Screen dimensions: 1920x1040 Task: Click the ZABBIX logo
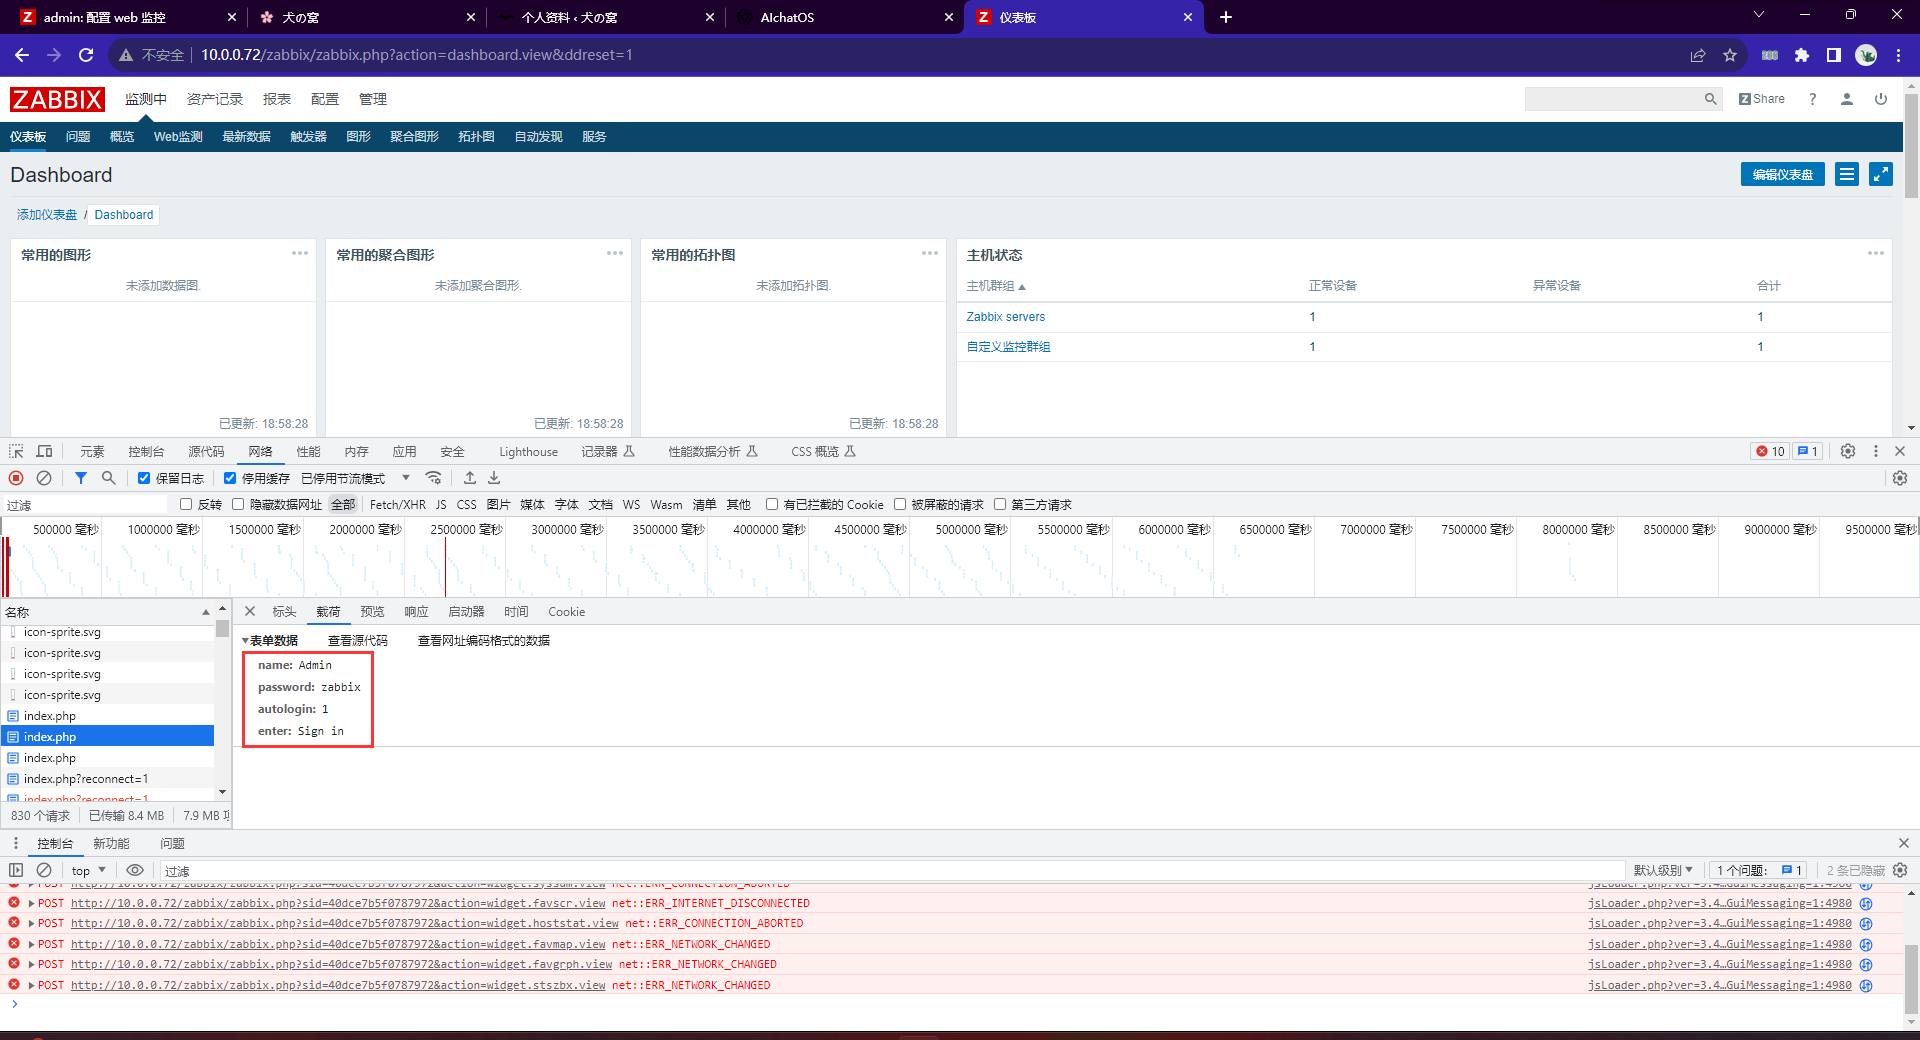[x=57, y=99]
